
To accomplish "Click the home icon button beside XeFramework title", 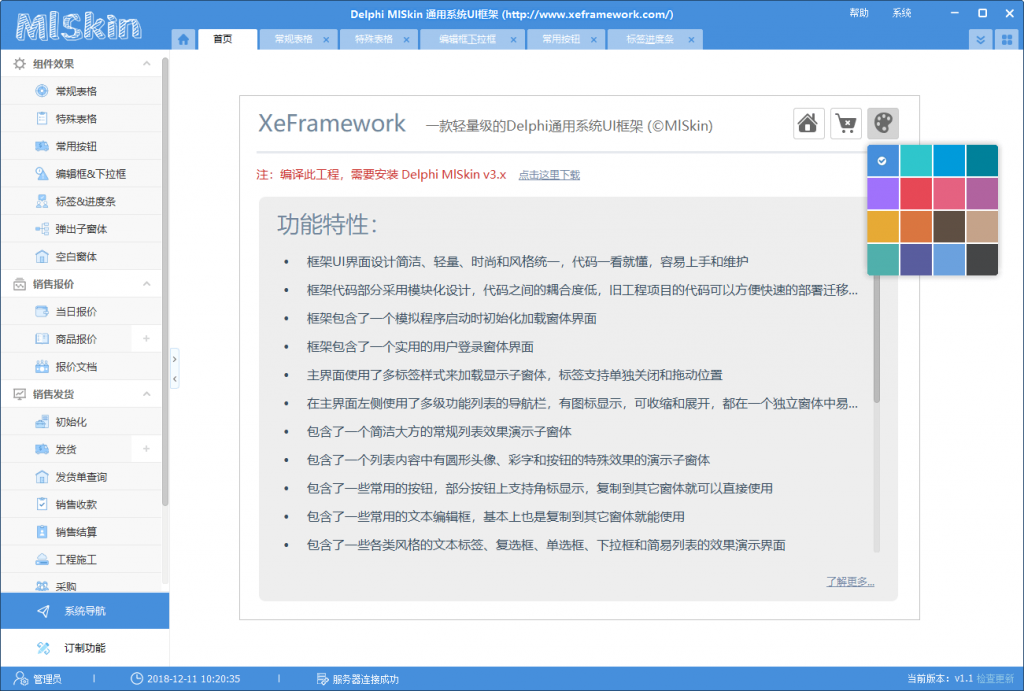I will pyautogui.click(x=808, y=123).
